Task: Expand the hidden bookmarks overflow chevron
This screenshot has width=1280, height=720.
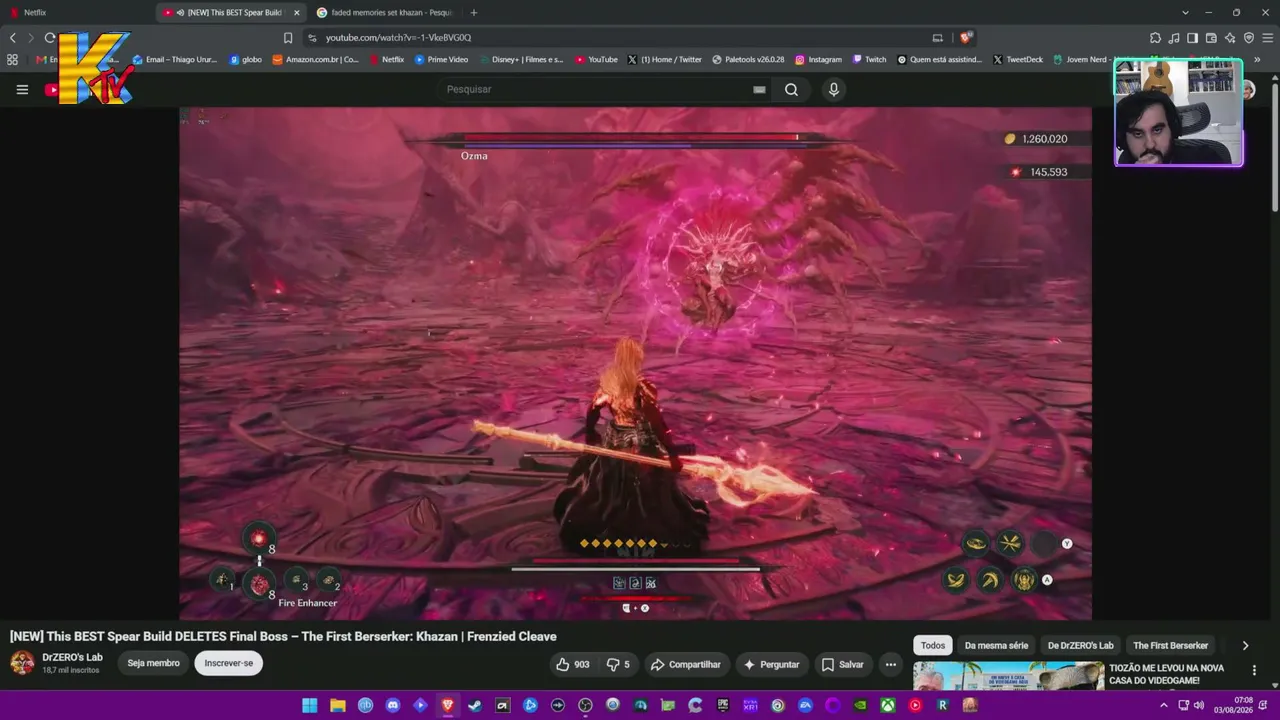Action: tap(1257, 60)
